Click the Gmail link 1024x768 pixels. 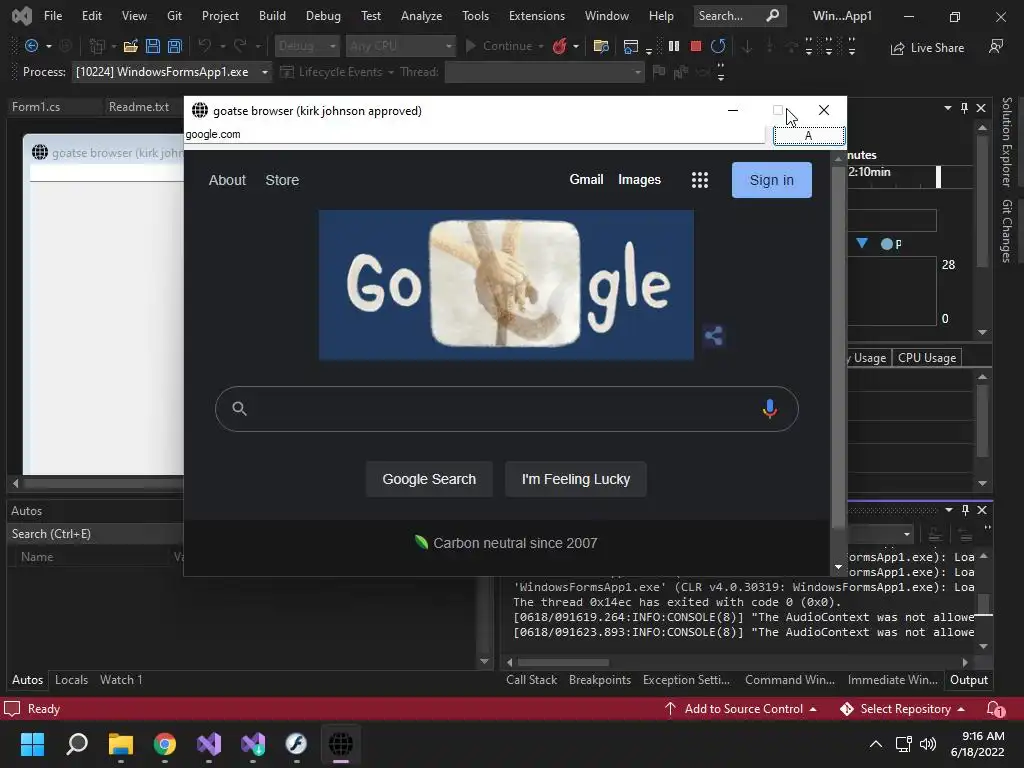[x=586, y=180]
